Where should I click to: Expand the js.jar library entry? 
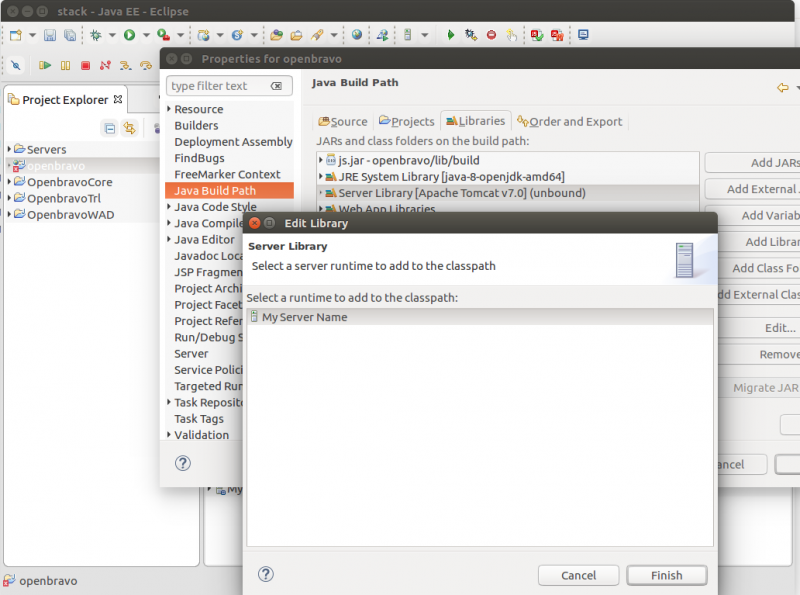point(321,160)
